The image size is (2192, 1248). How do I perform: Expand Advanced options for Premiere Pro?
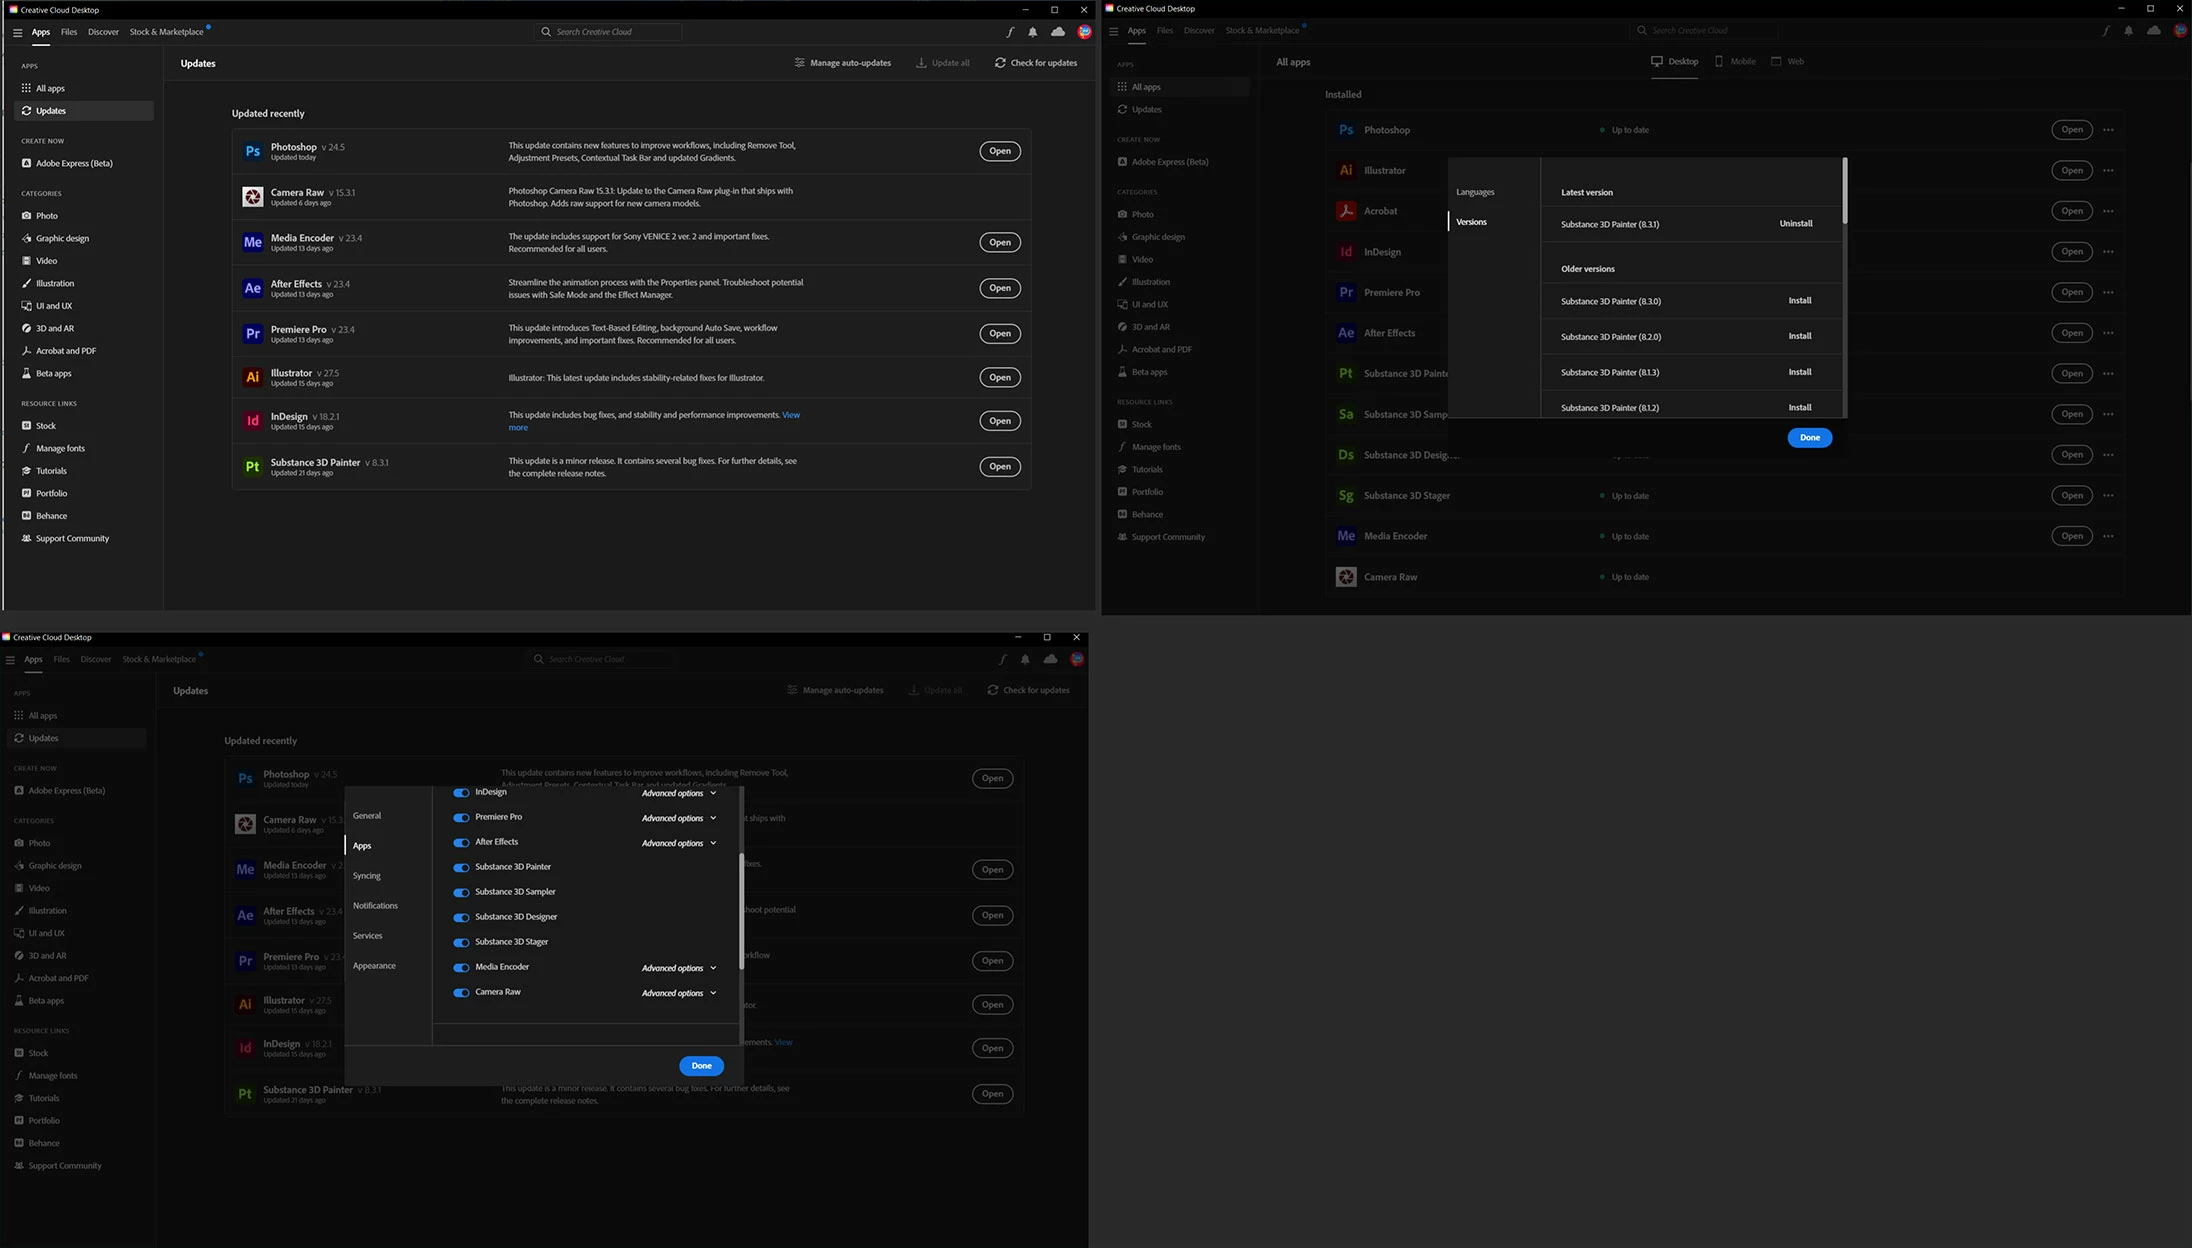(679, 819)
